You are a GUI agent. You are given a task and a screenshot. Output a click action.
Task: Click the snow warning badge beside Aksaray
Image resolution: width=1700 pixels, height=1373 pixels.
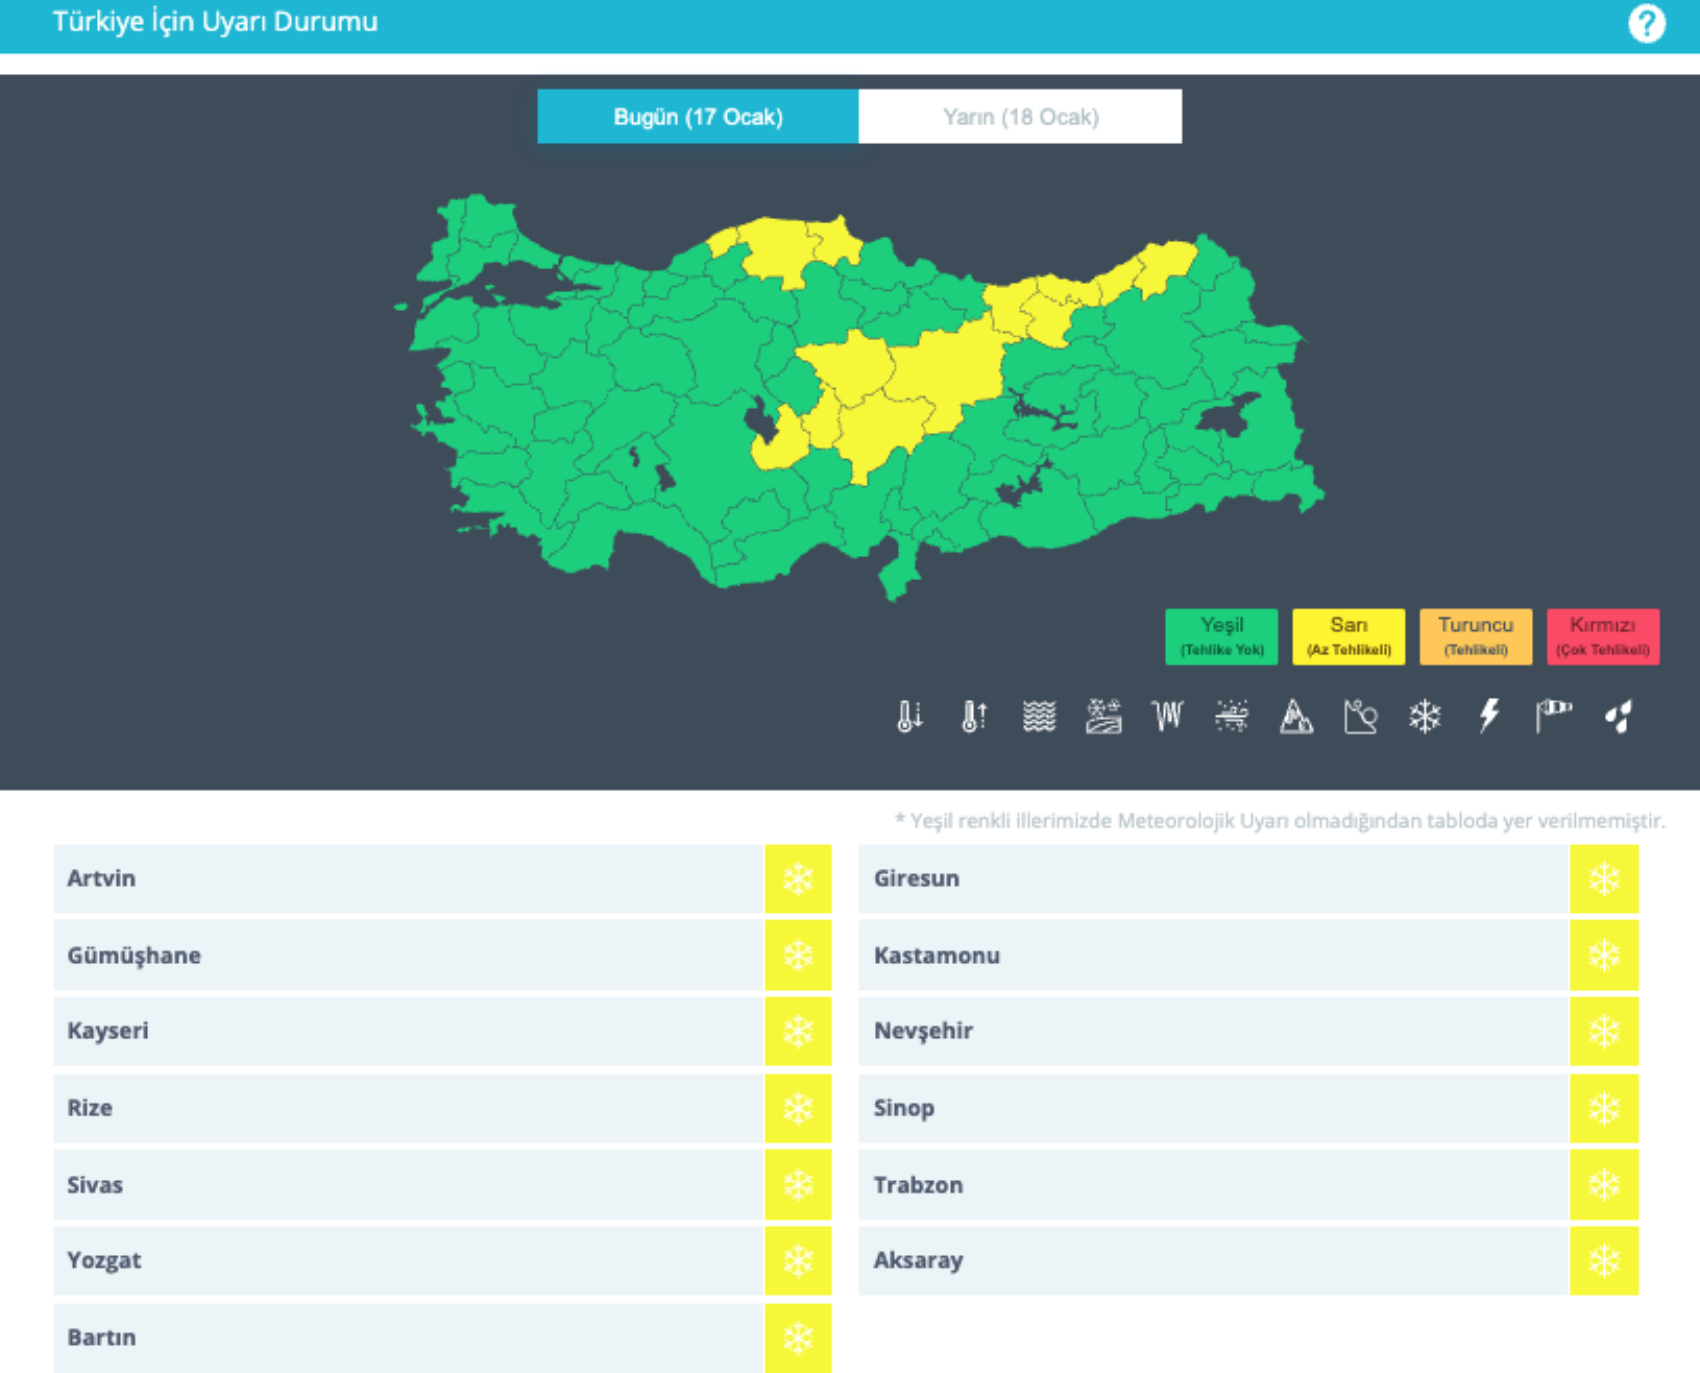click(x=1604, y=1261)
